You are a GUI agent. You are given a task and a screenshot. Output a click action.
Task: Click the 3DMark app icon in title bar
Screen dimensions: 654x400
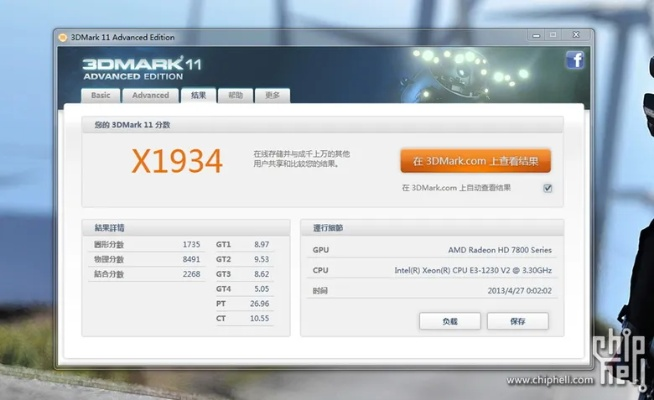pyautogui.click(x=63, y=36)
